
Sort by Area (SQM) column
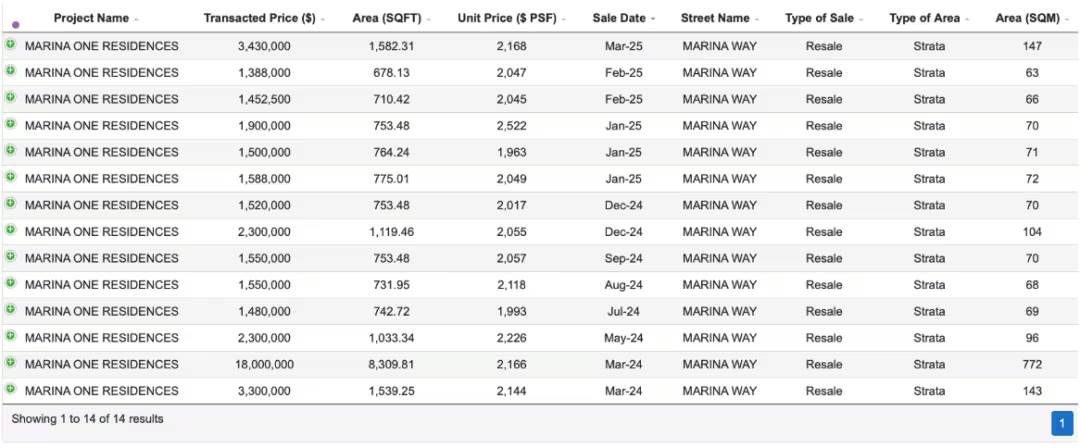pyautogui.click(x=1028, y=18)
